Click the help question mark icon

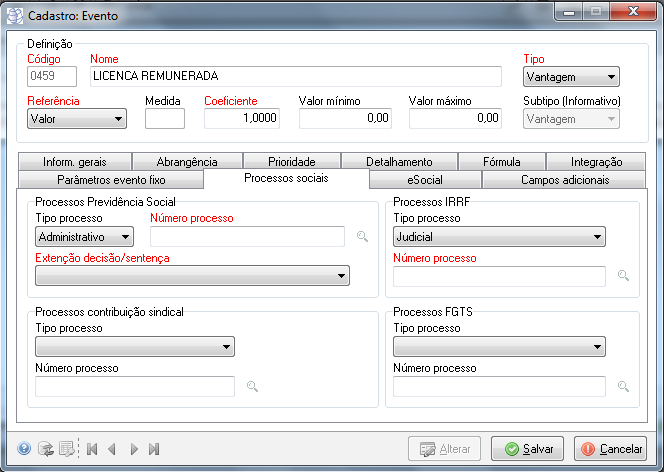click(x=25, y=449)
